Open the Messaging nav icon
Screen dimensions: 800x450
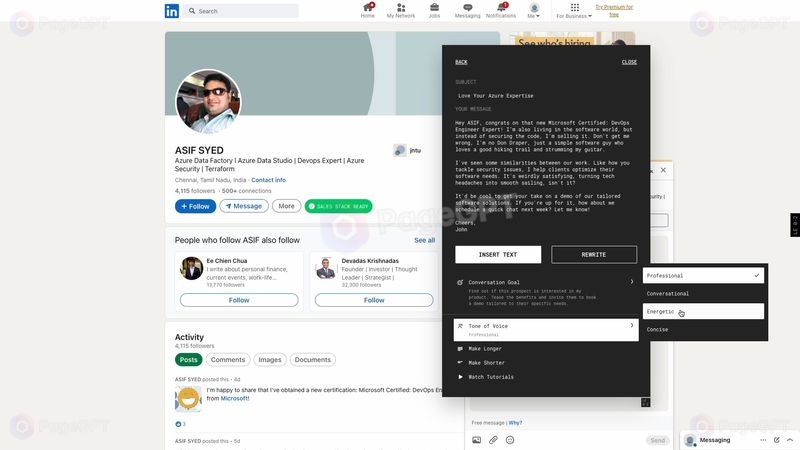[x=467, y=10]
